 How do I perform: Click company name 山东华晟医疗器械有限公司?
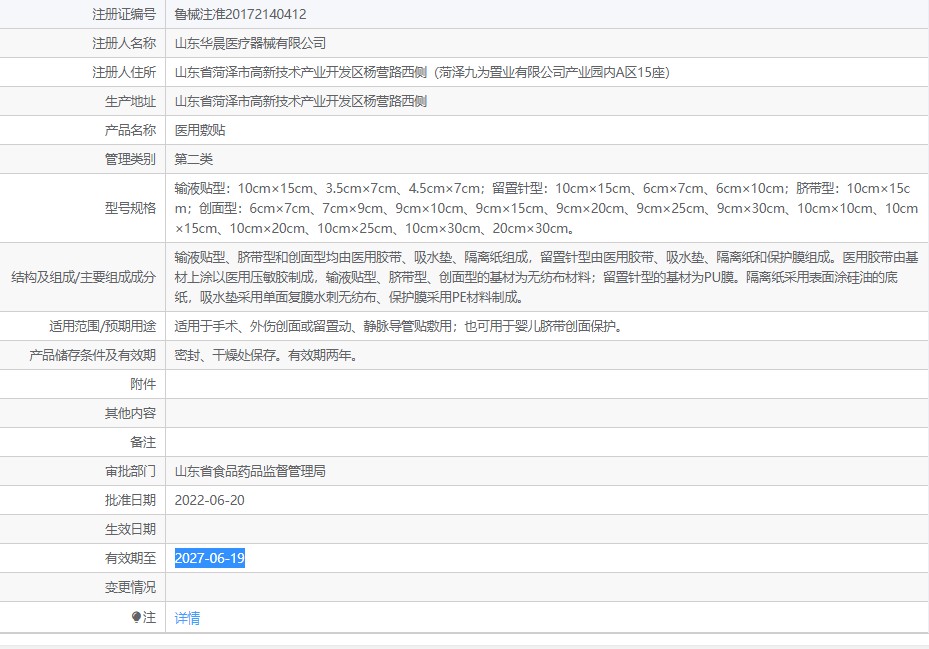pos(250,43)
